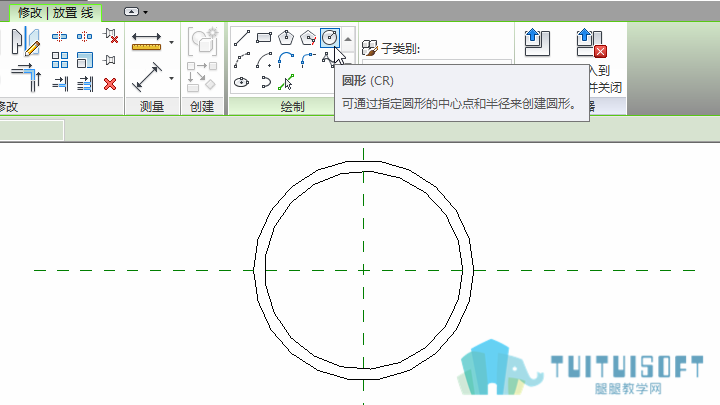Click the greyed Create Group icon
The image size is (720, 405).
tap(202, 41)
